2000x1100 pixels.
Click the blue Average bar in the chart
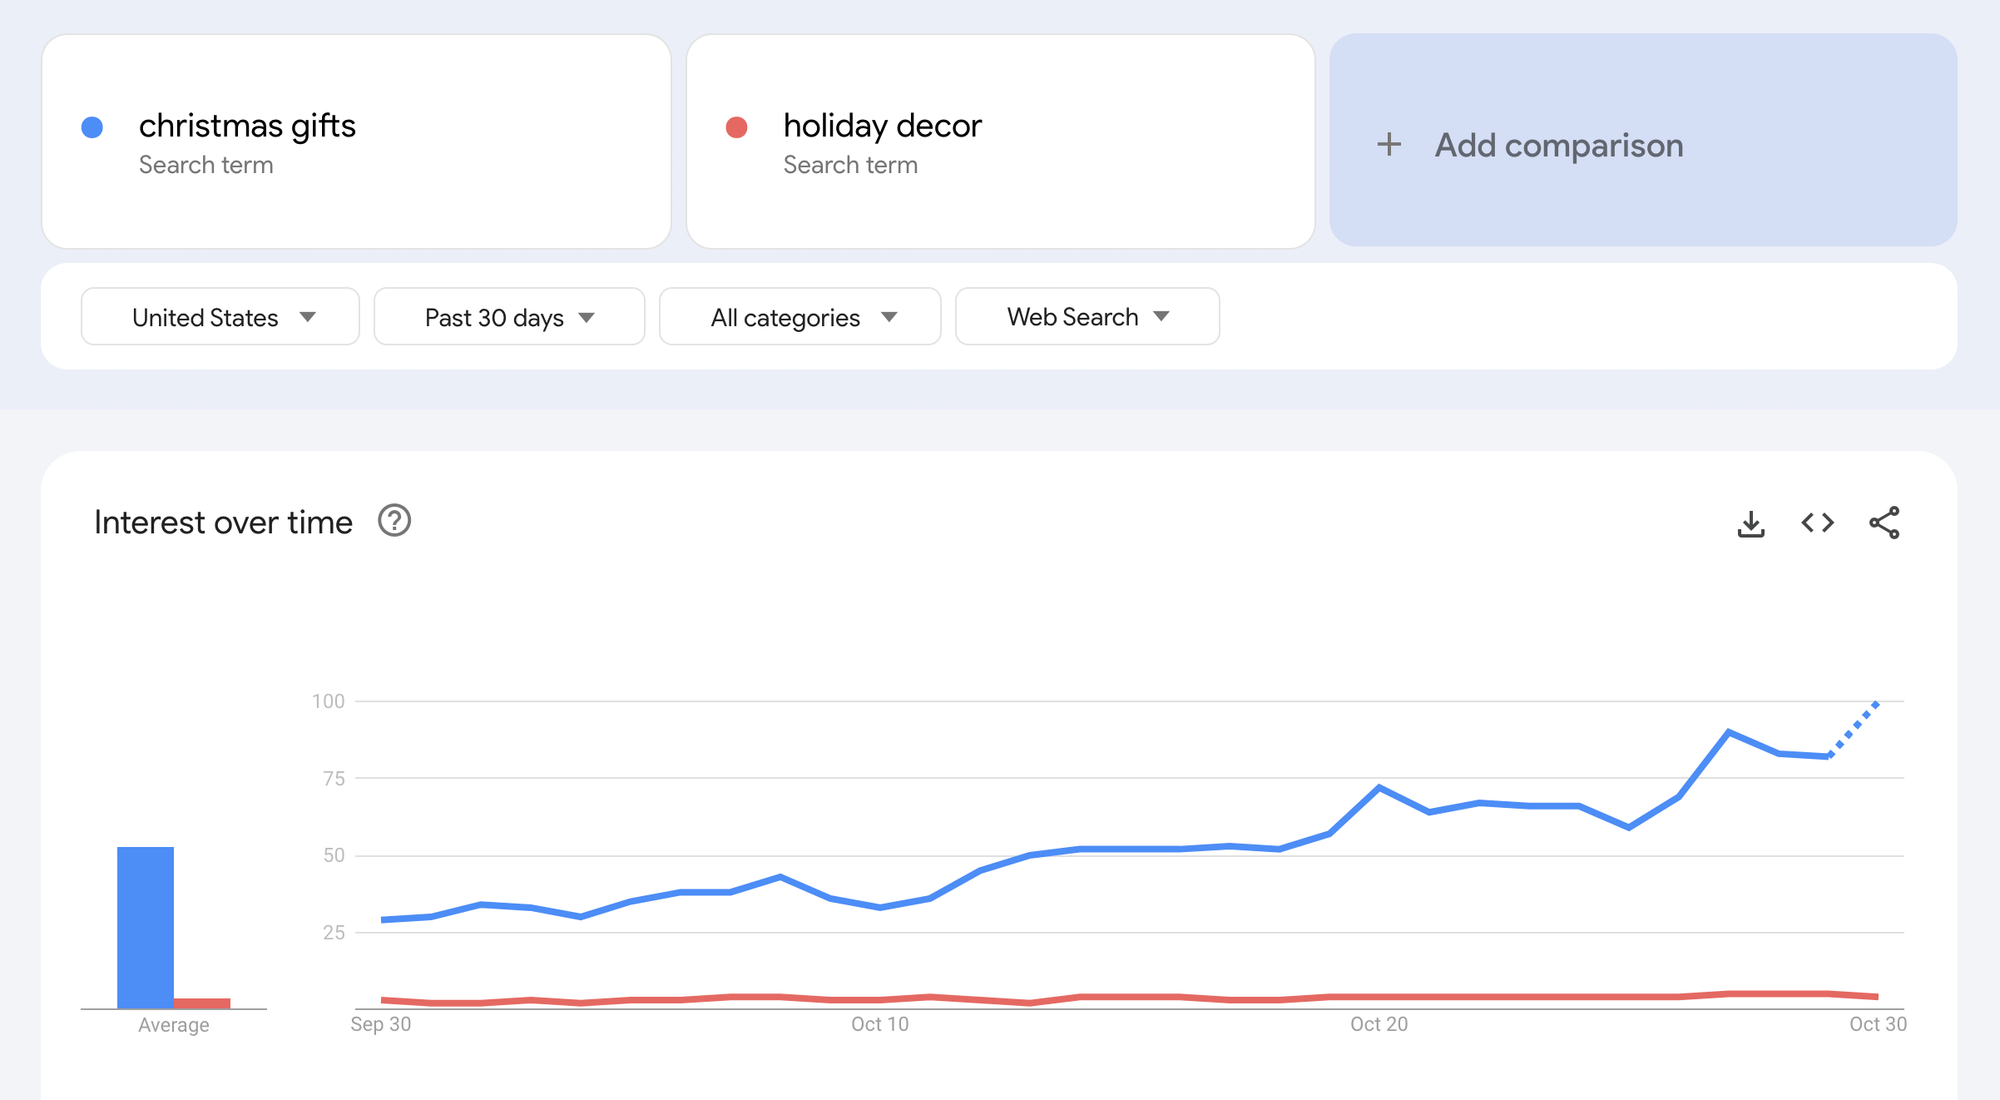[146, 925]
